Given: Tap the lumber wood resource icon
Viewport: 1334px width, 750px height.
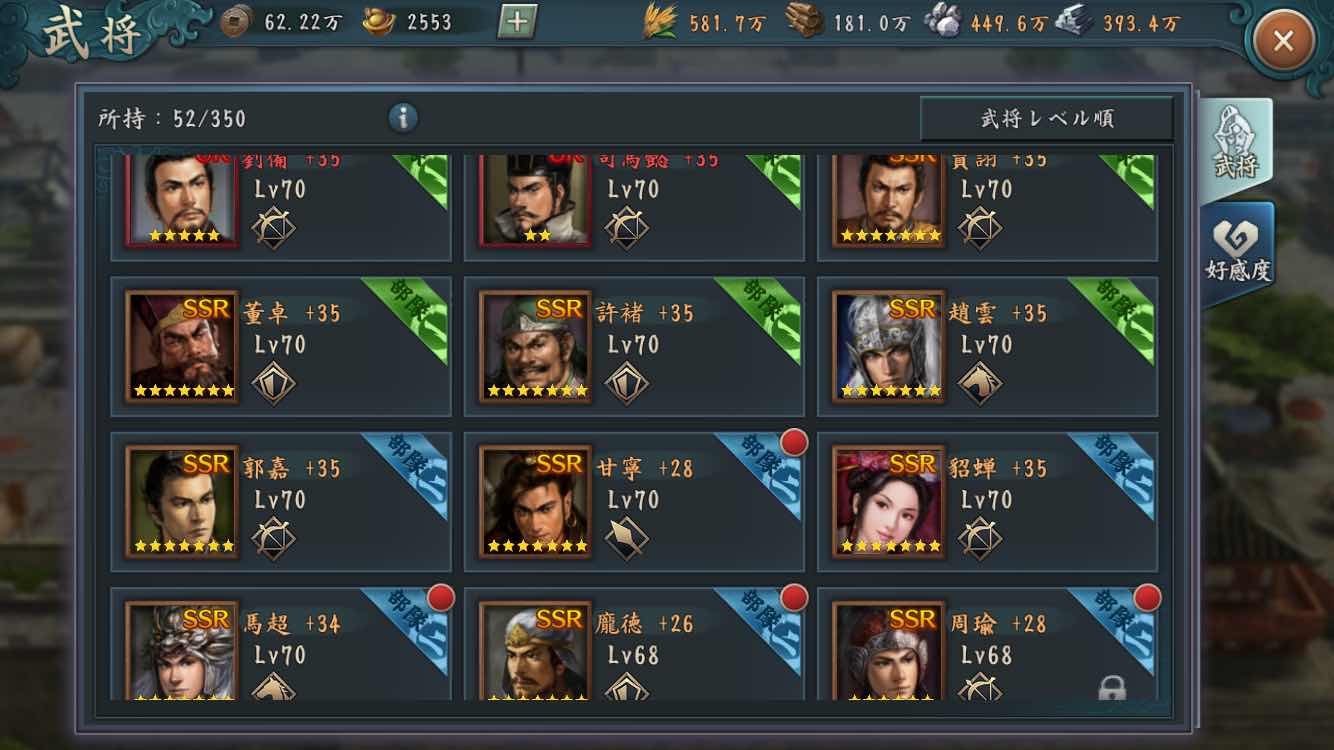Looking at the screenshot, I should (x=804, y=21).
